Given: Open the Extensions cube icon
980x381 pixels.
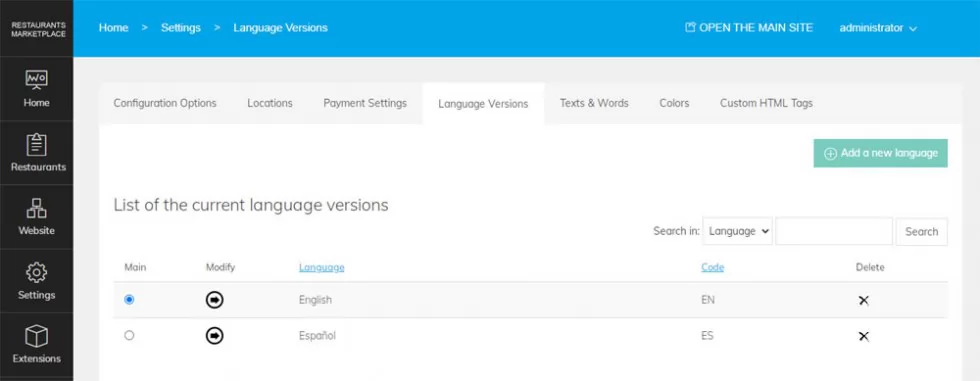Looking at the screenshot, I should (x=36, y=337).
